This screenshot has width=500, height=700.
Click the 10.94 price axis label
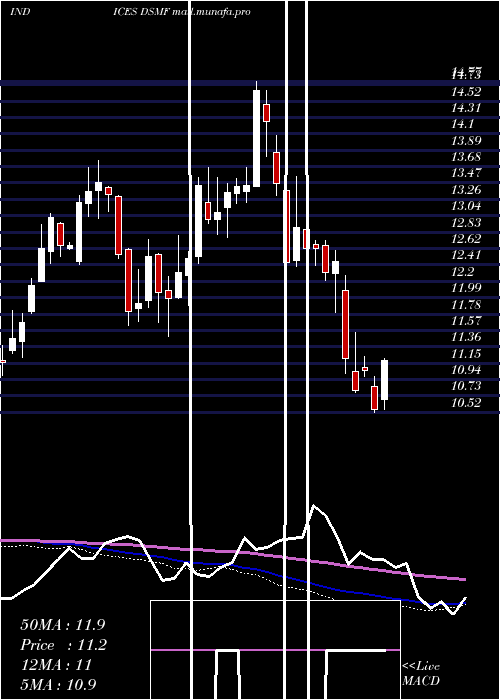tap(467, 370)
